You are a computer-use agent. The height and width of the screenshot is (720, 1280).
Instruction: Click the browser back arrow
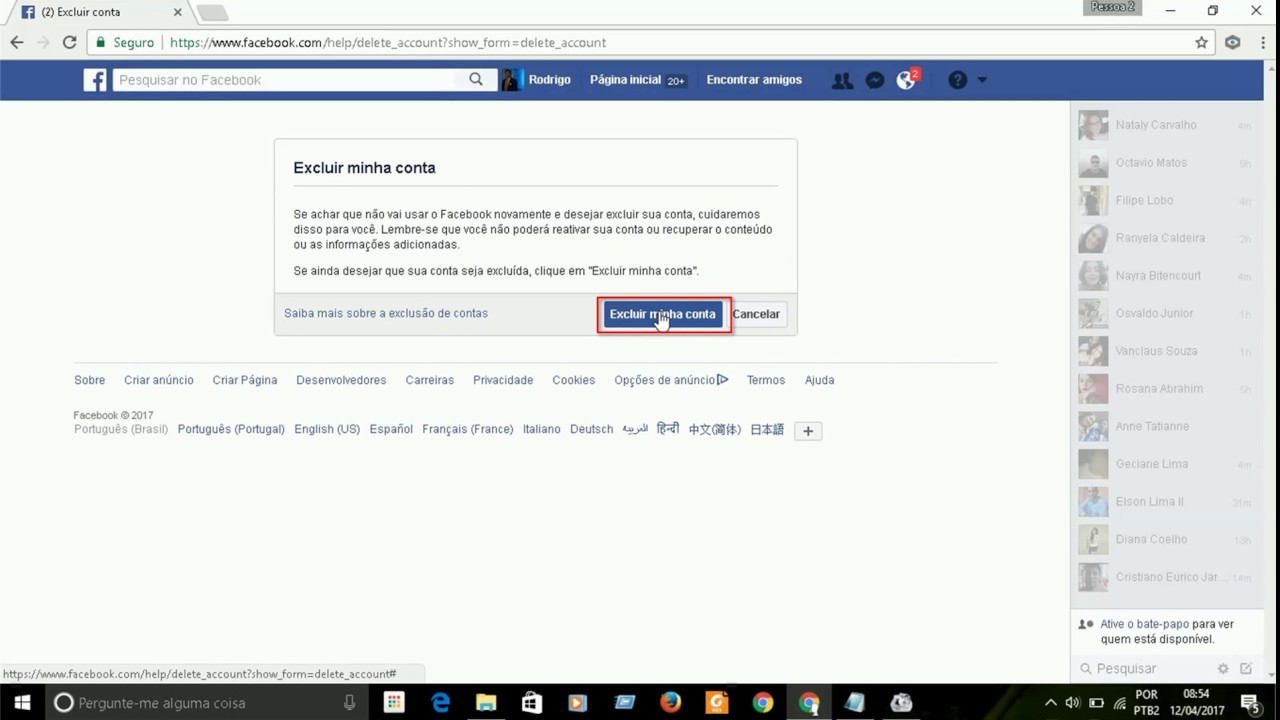click(16, 43)
